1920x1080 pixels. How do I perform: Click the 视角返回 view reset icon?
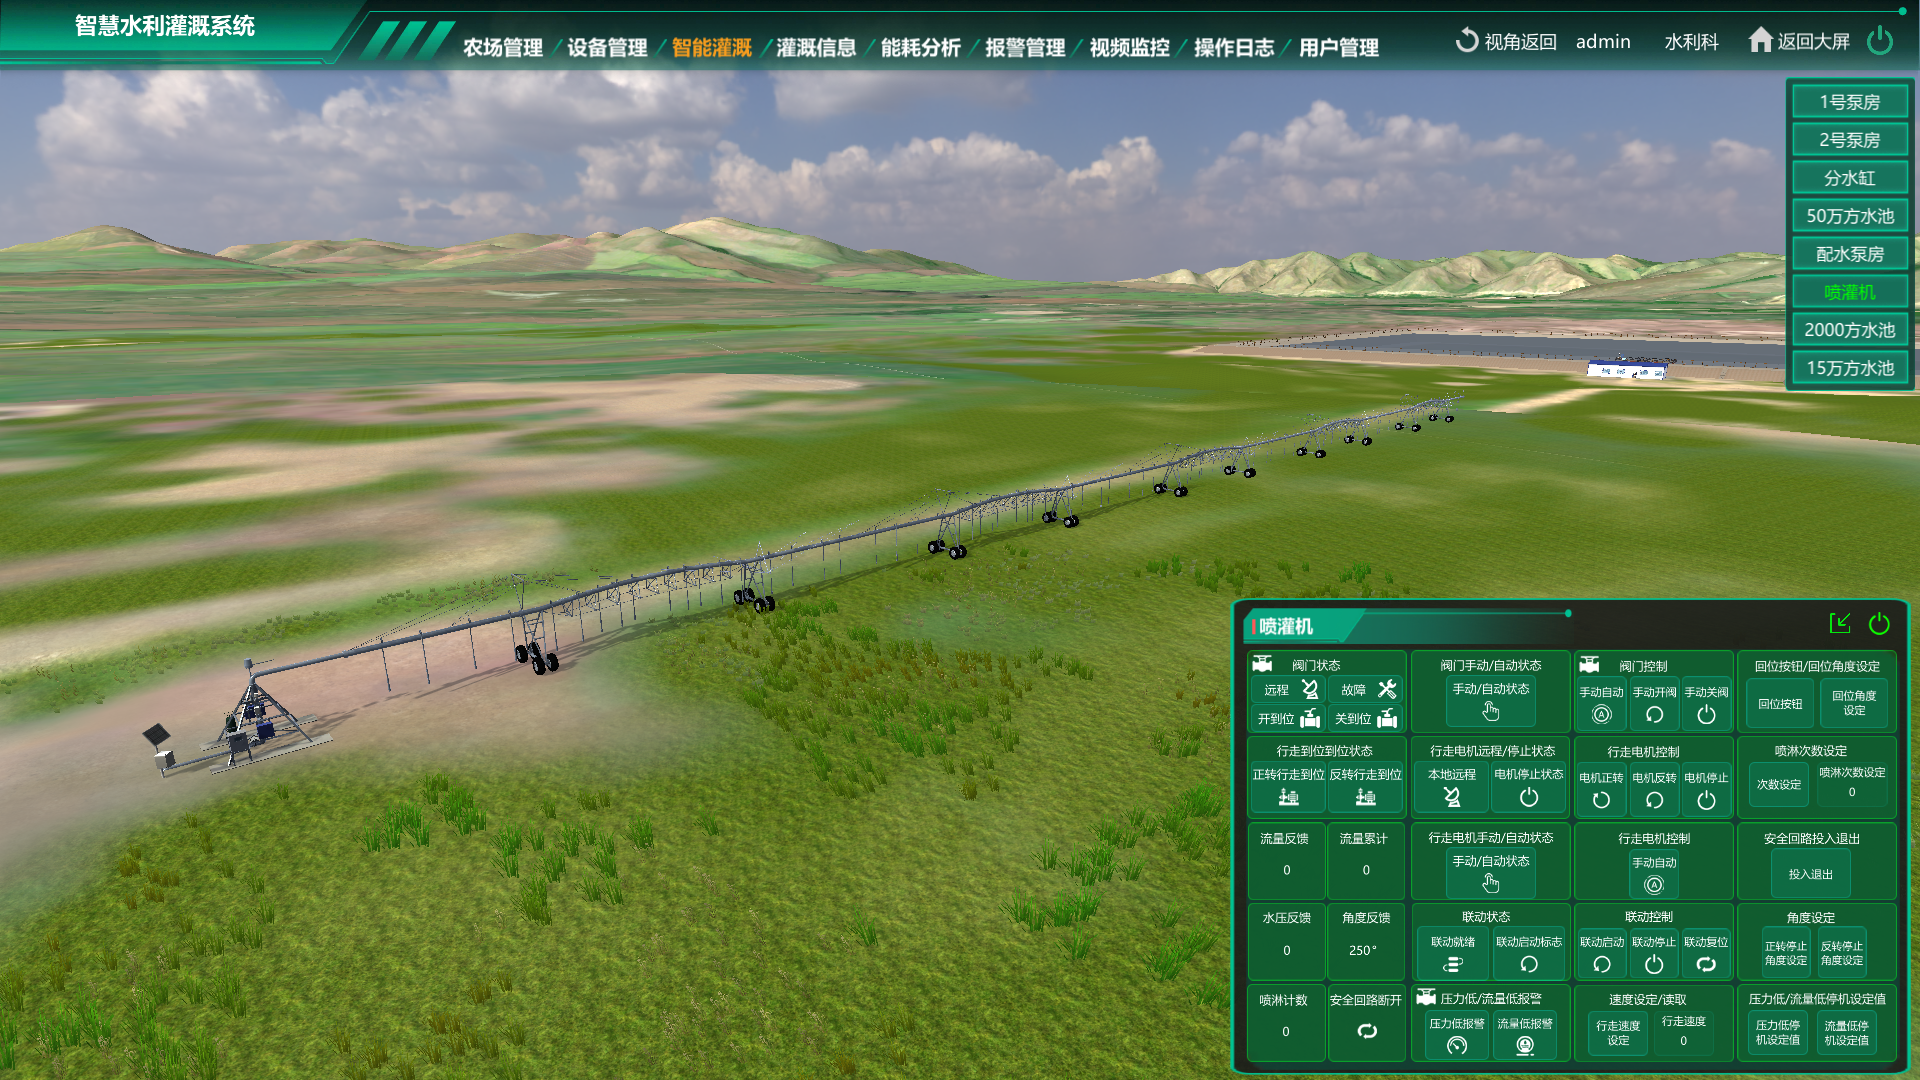[1466, 41]
